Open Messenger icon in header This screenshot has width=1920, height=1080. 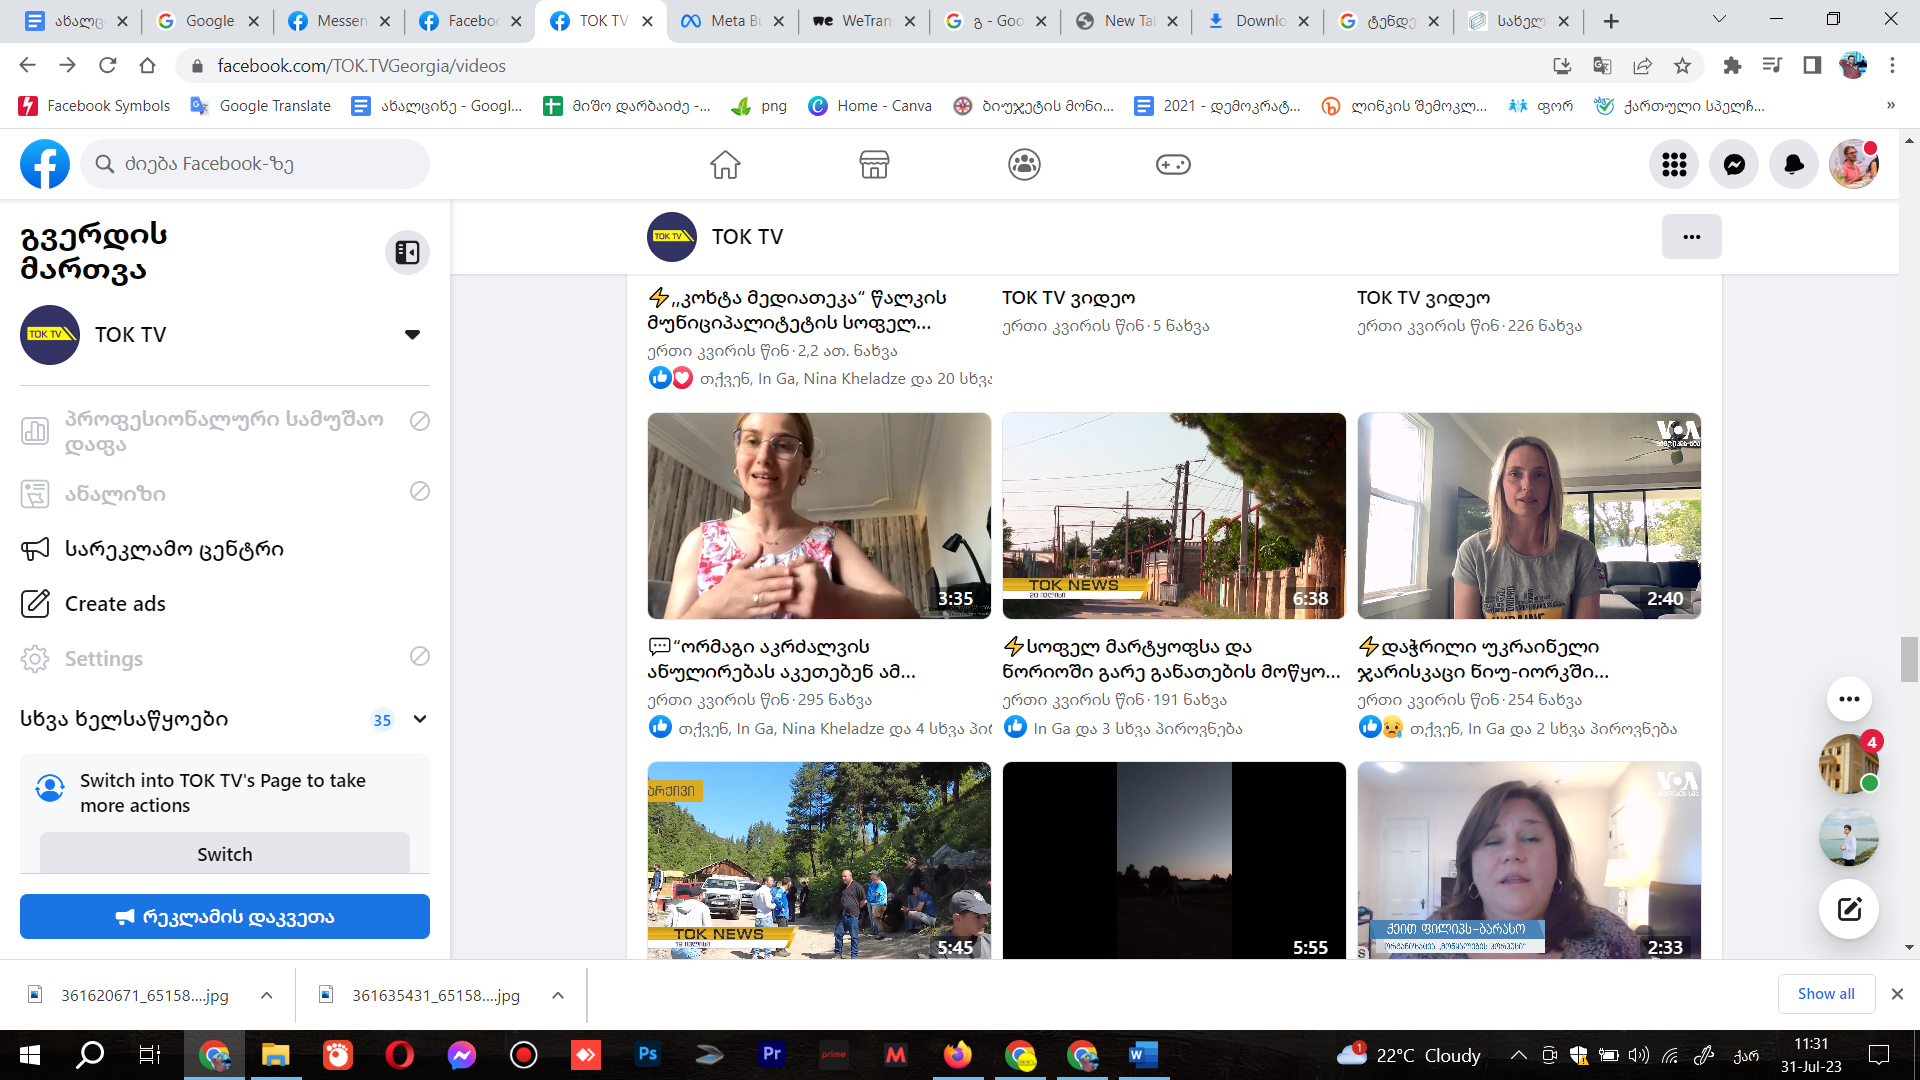1734,164
